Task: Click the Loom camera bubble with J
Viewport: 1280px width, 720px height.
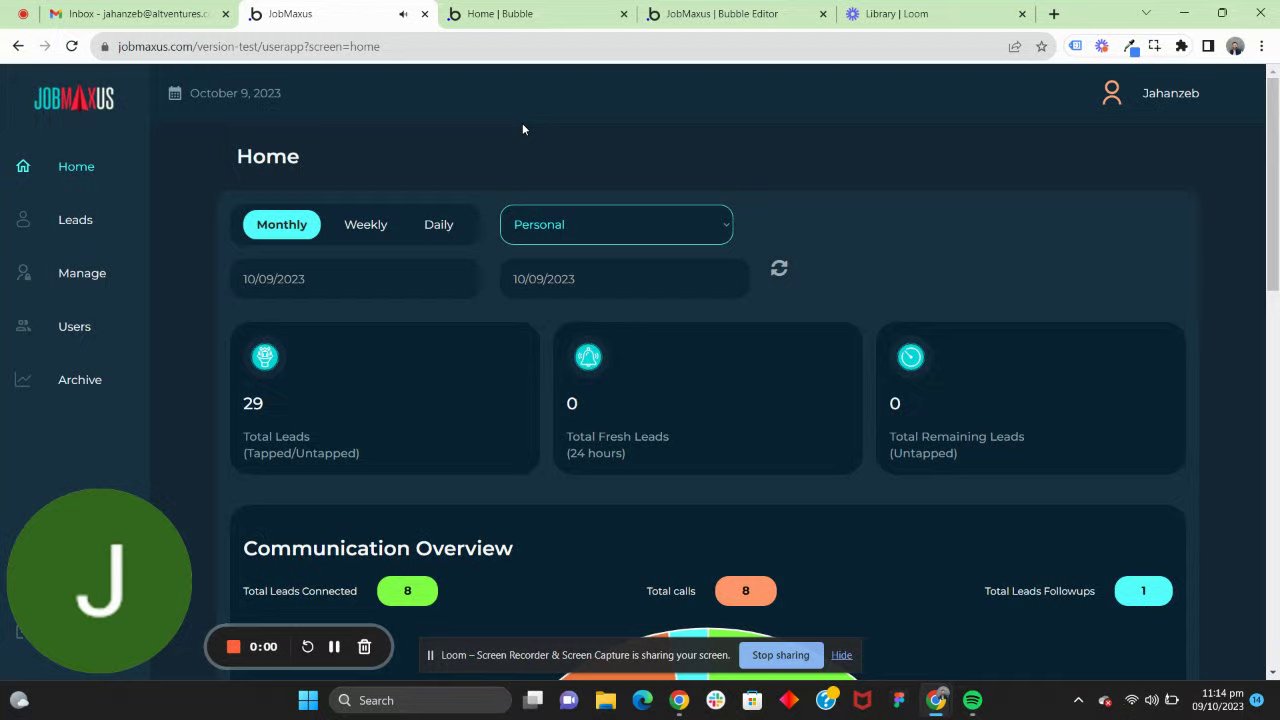Action: click(x=99, y=581)
